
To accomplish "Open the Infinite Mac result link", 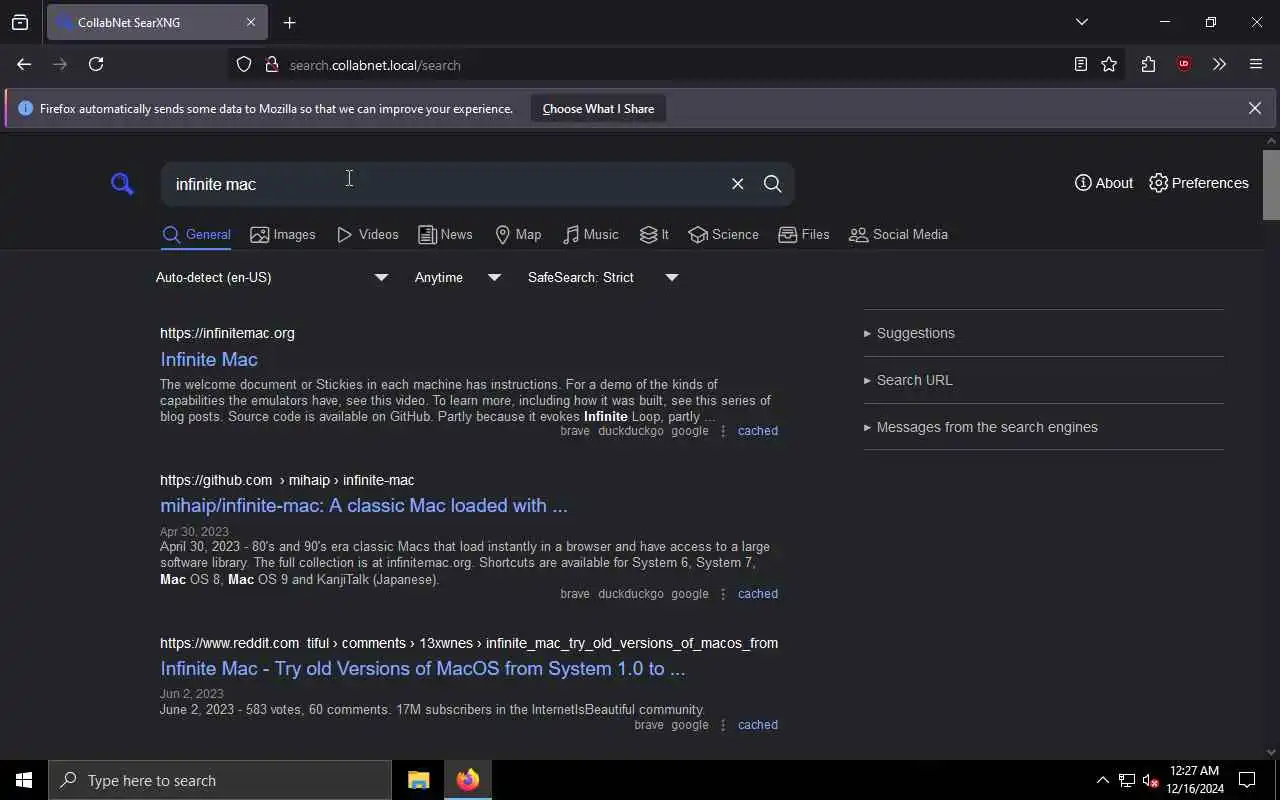I will click(209, 359).
